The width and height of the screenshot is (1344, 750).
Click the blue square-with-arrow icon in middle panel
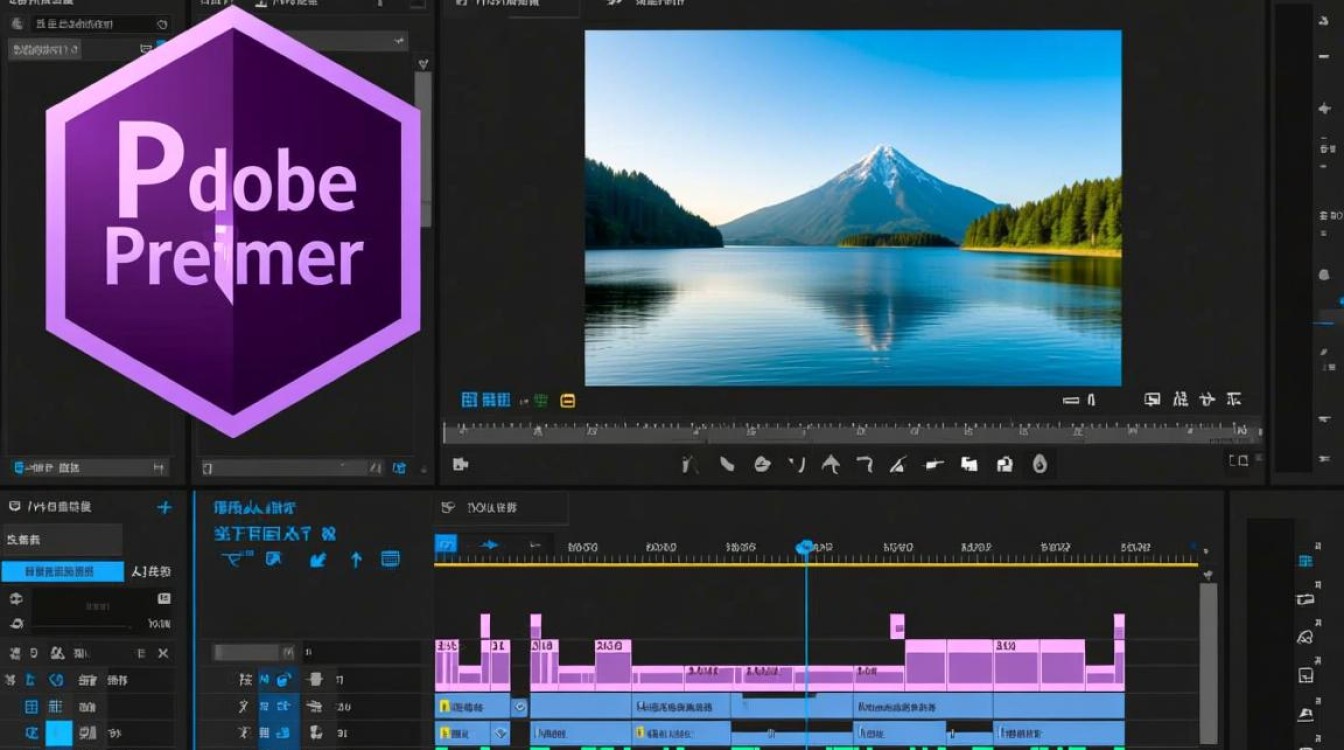click(274, 559)
